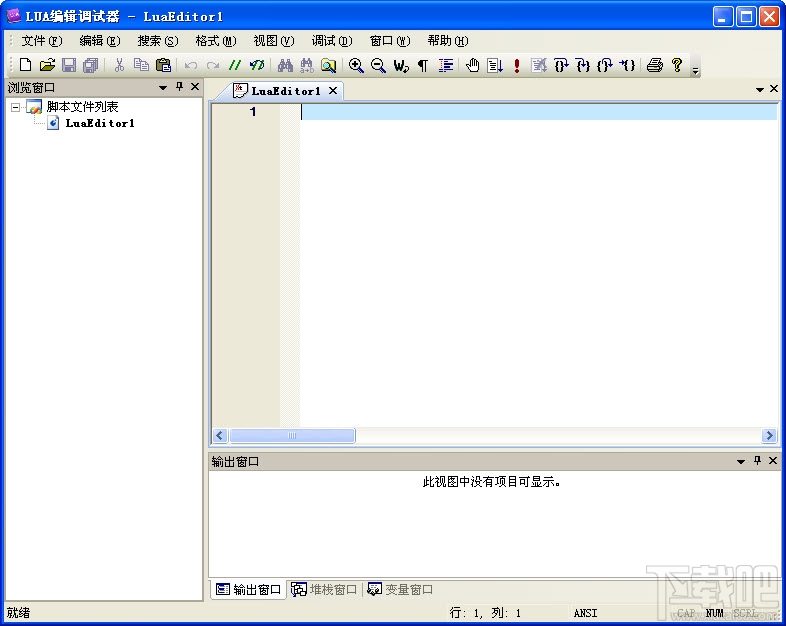This screenshot has height=626, width=786.
Task: Click the hand breakpoint icon
Action: click(473, 65)
